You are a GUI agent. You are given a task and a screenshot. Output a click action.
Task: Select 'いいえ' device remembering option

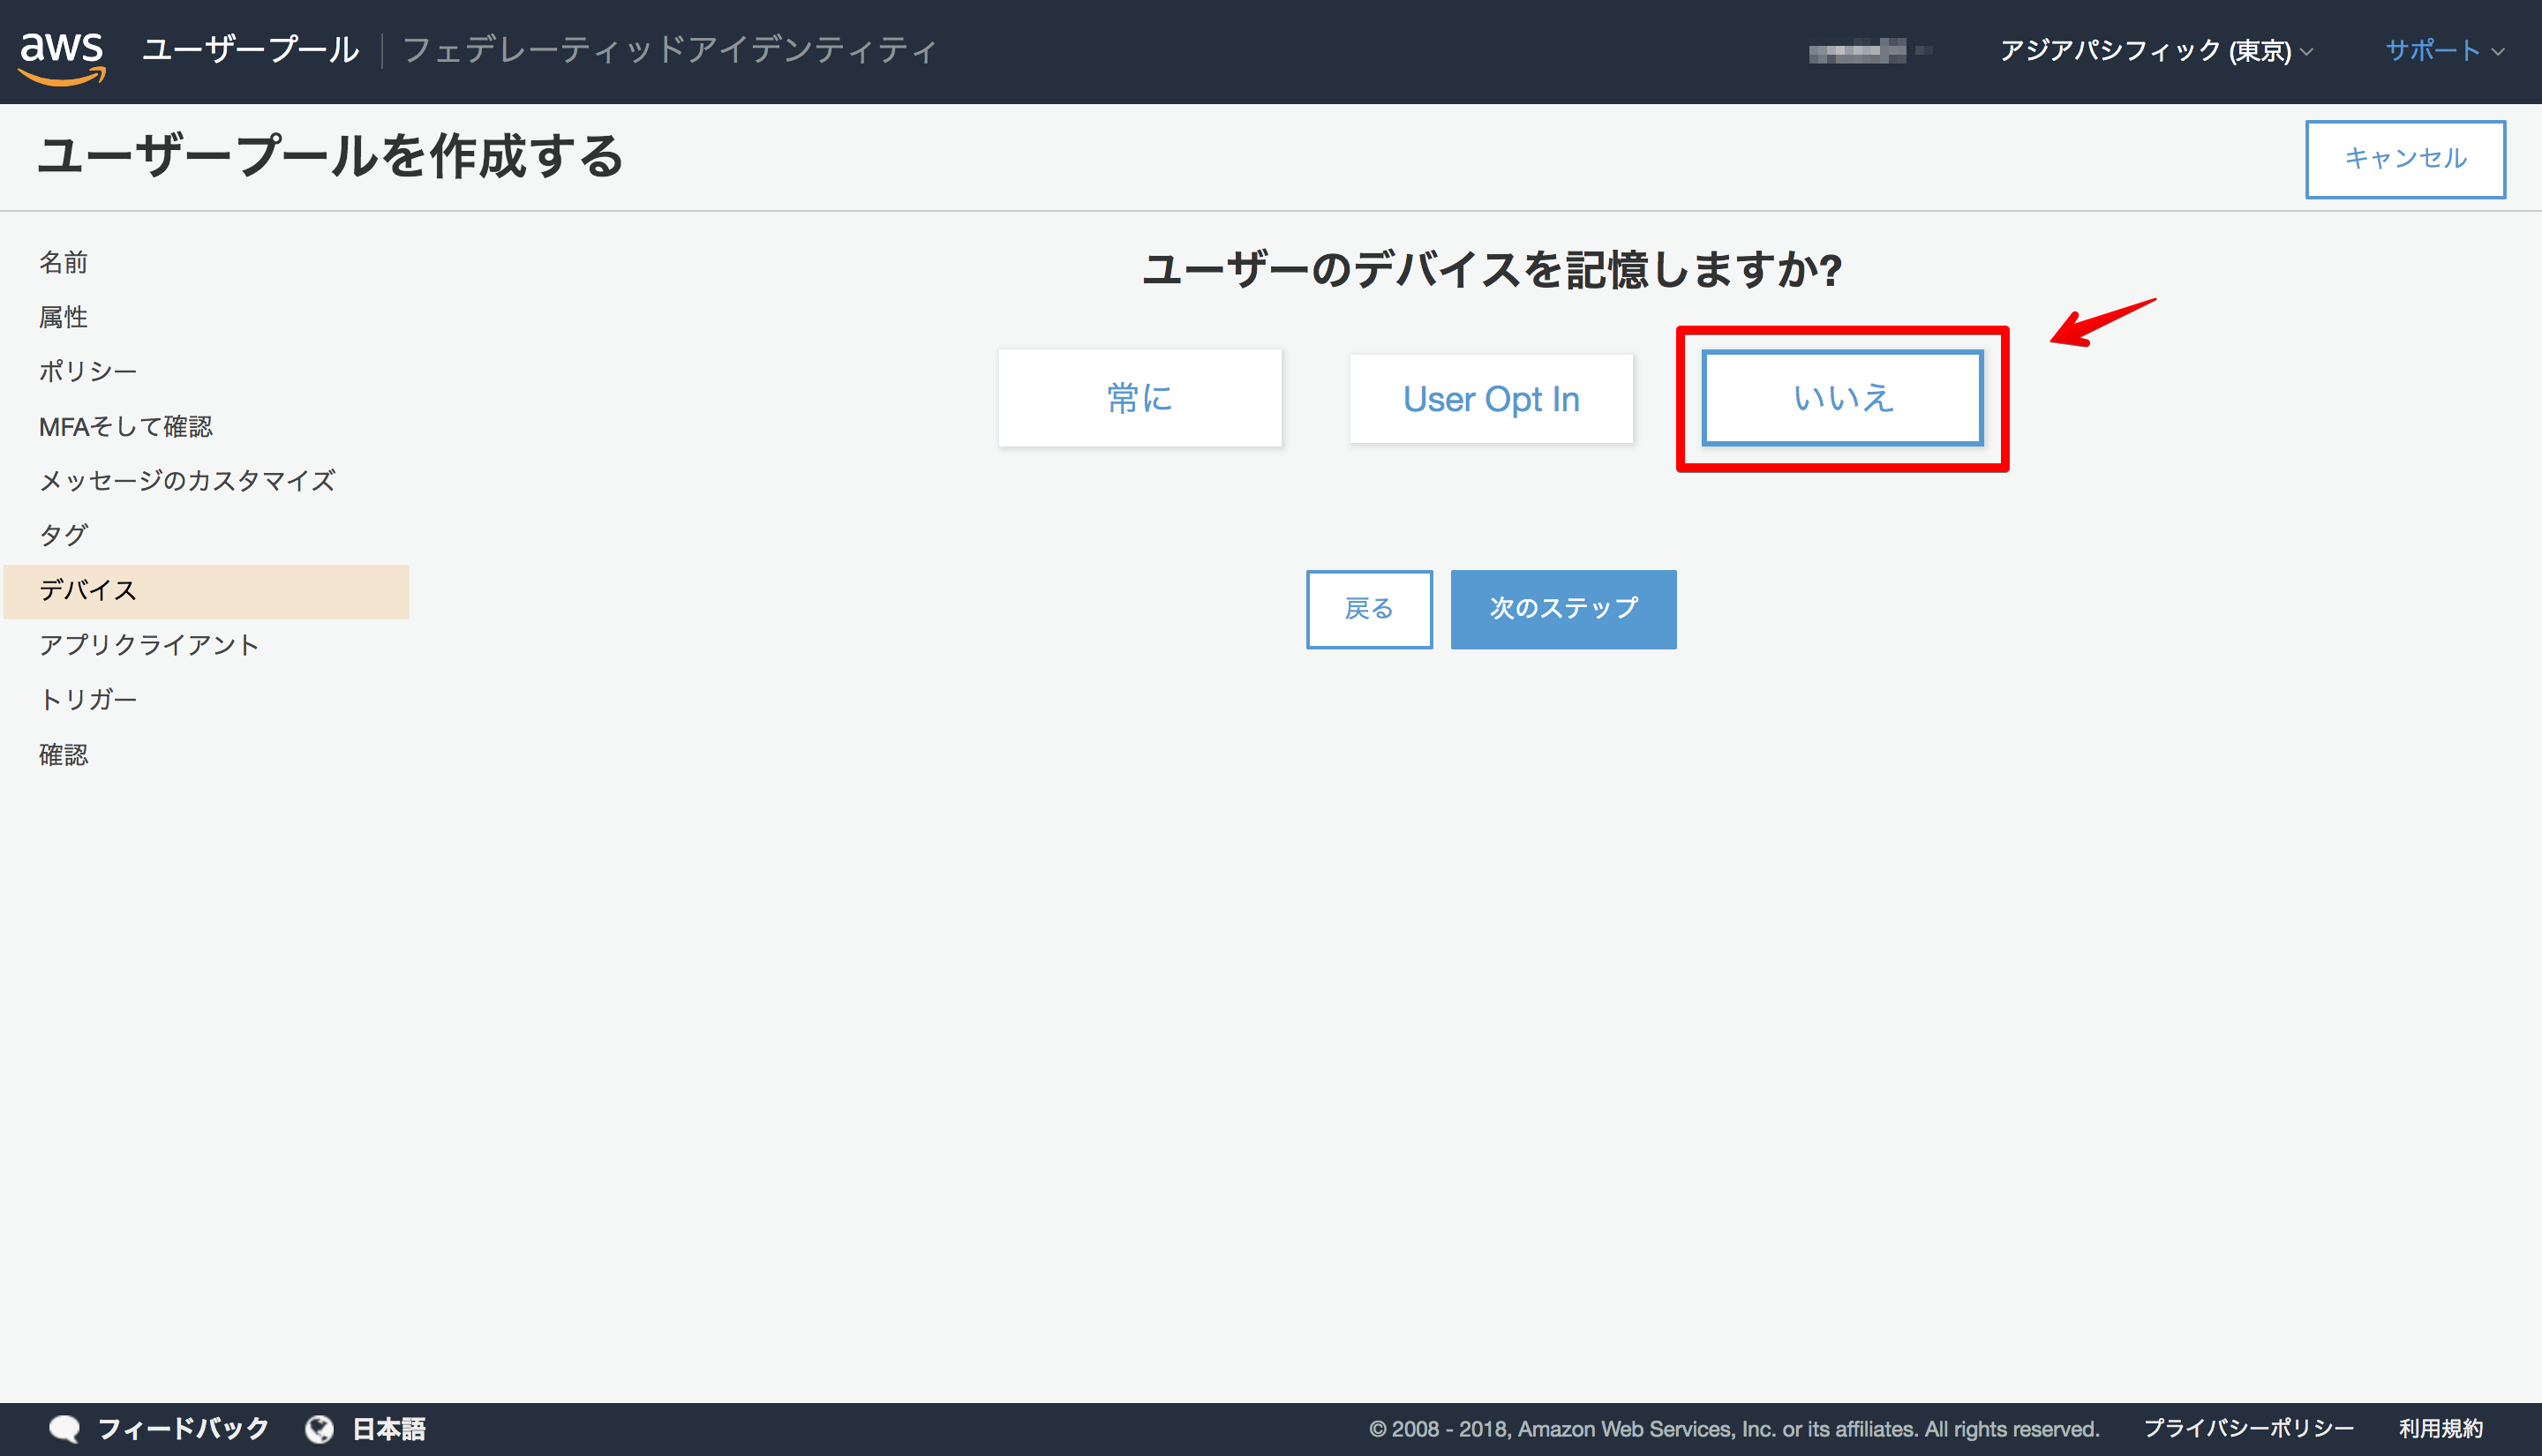click(1839, 396)
